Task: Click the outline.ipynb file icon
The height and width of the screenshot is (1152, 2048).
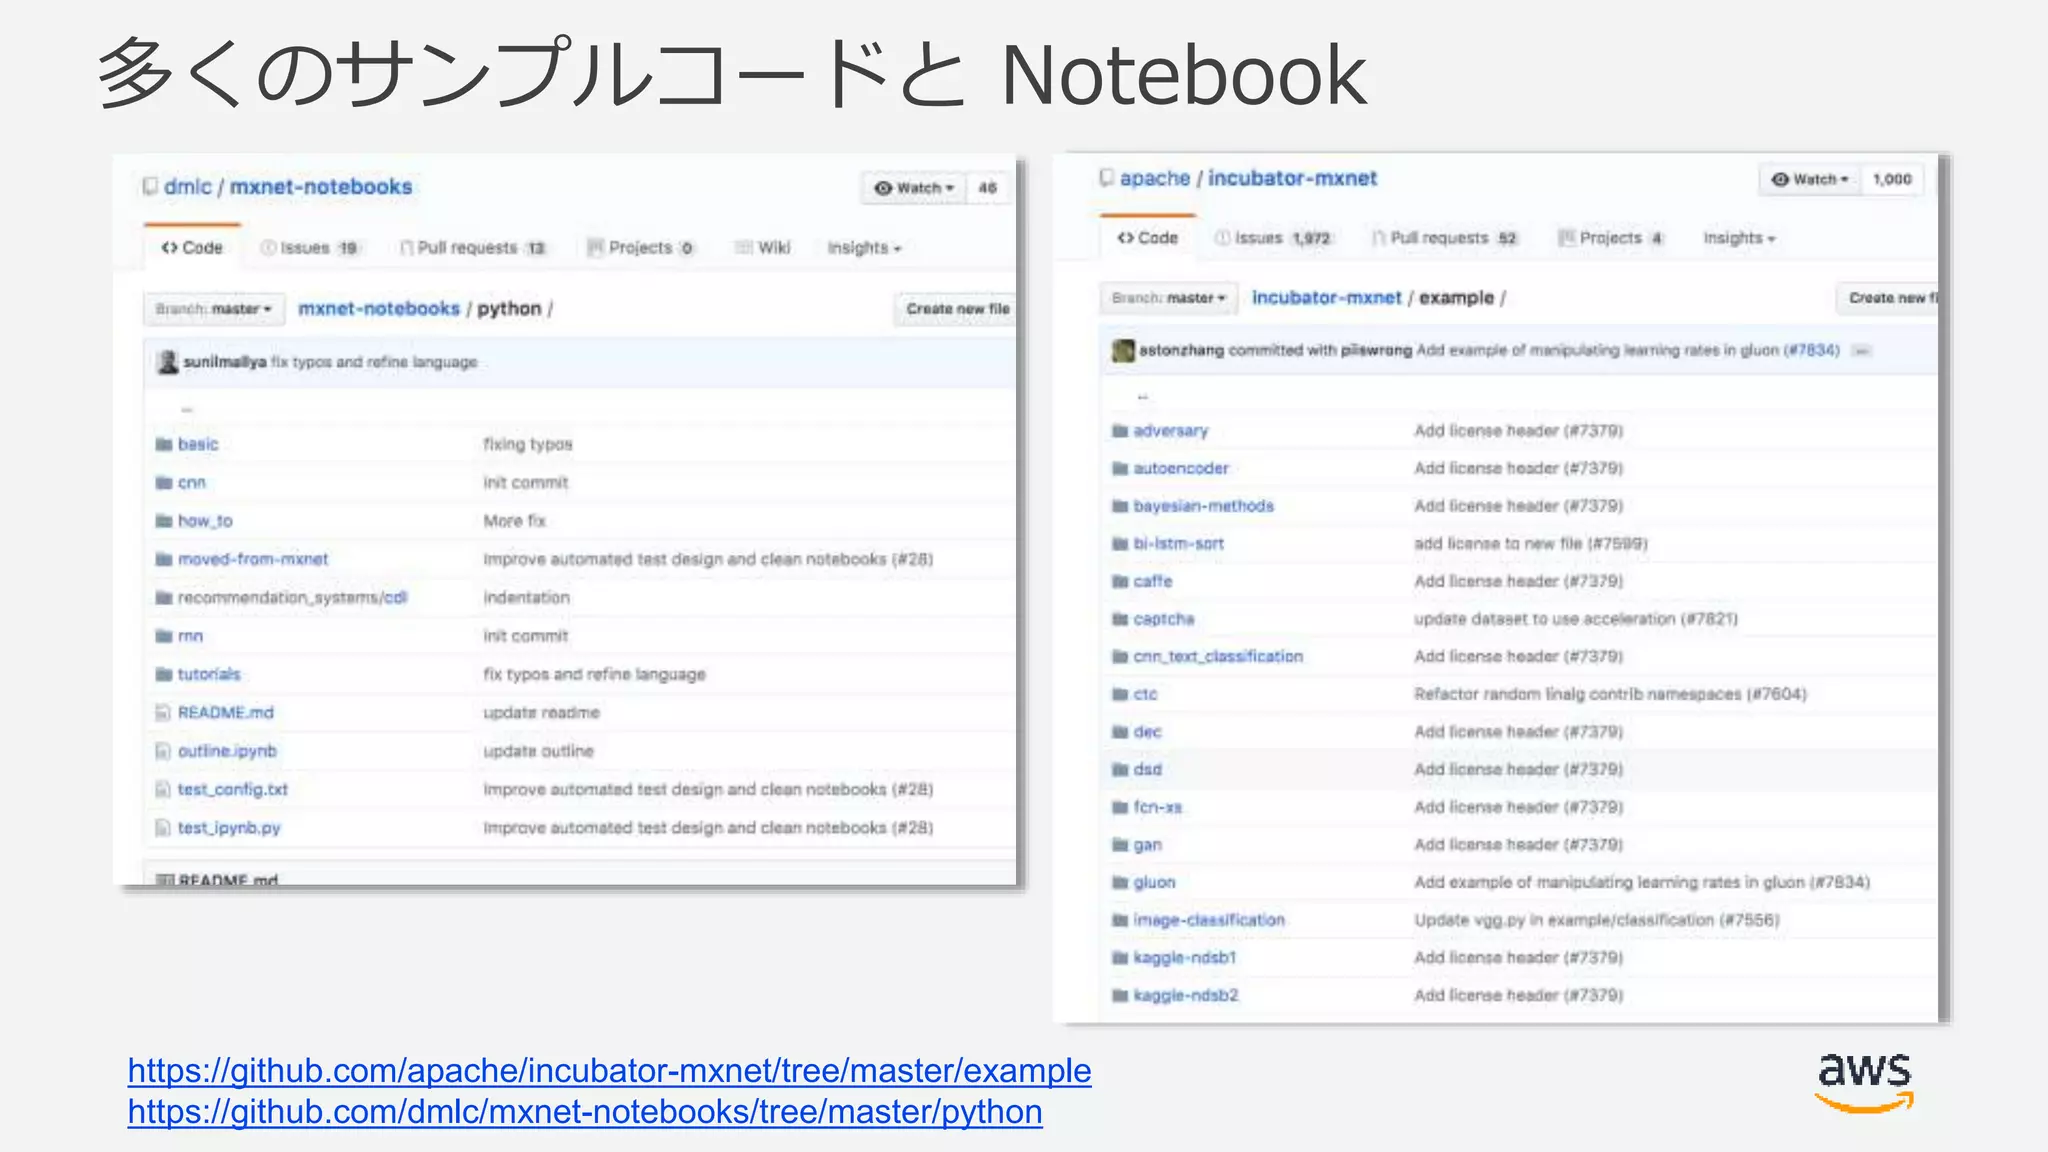Action: 163,751
